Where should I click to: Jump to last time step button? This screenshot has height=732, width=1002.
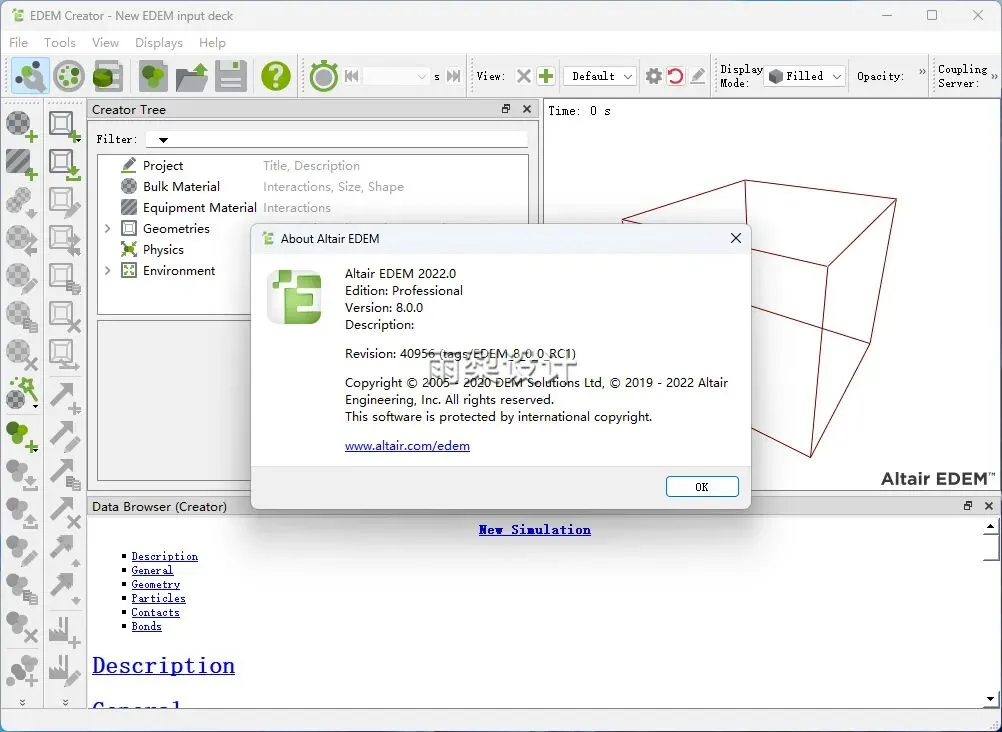[454, 76]
